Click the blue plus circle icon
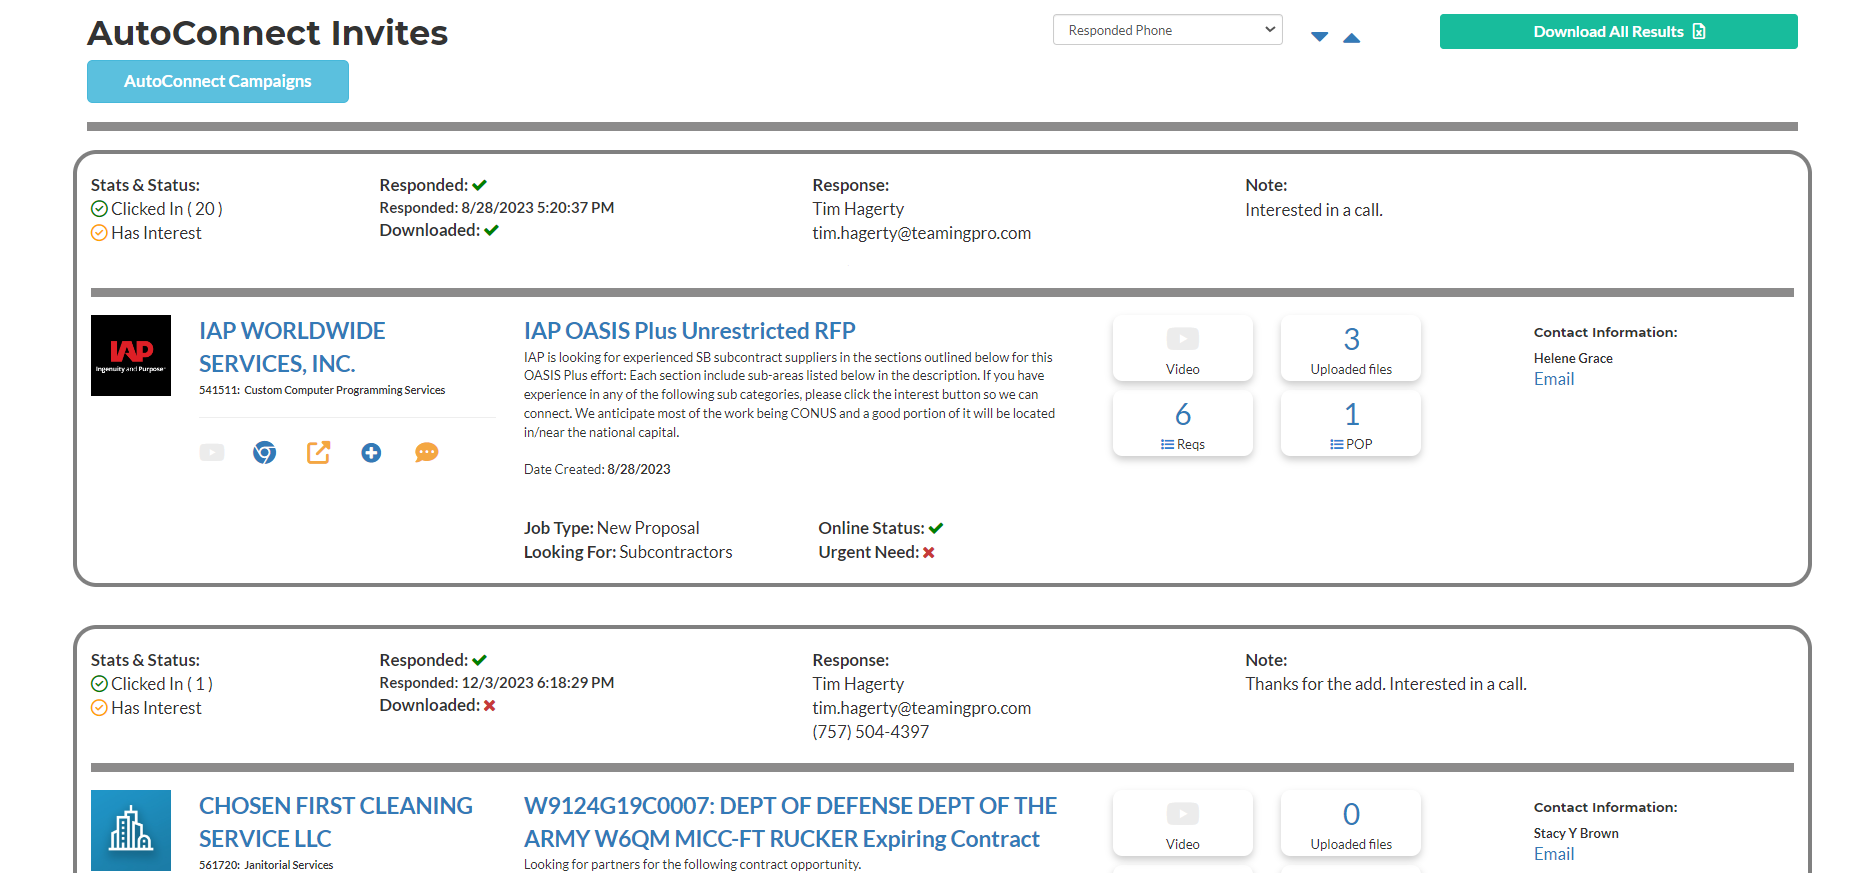This screenshot has width=1870, height=873. (371, 453)
